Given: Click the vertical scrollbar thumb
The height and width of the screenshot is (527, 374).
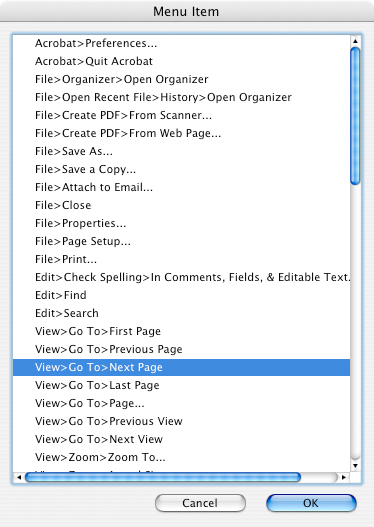Looking at the screenshot, I should [x=355, y=116].
